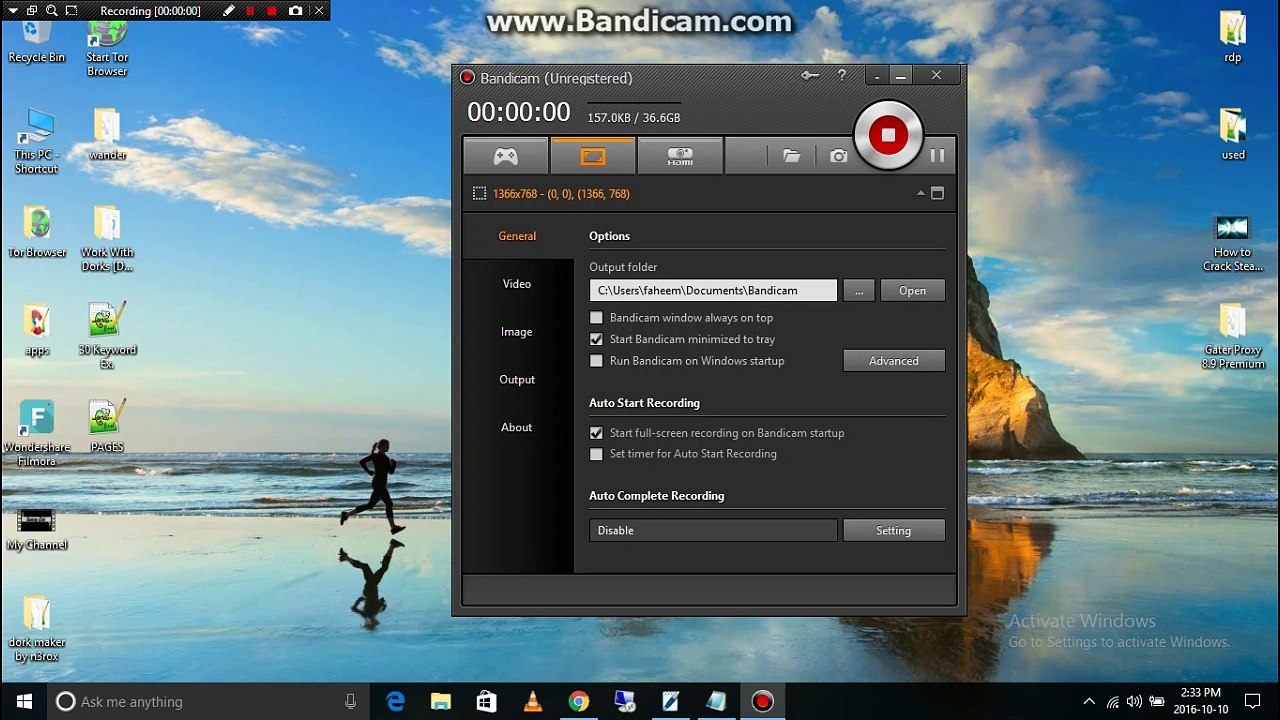Open the Video settings tab
1280x720 pixels.
(x=517, y=284)
